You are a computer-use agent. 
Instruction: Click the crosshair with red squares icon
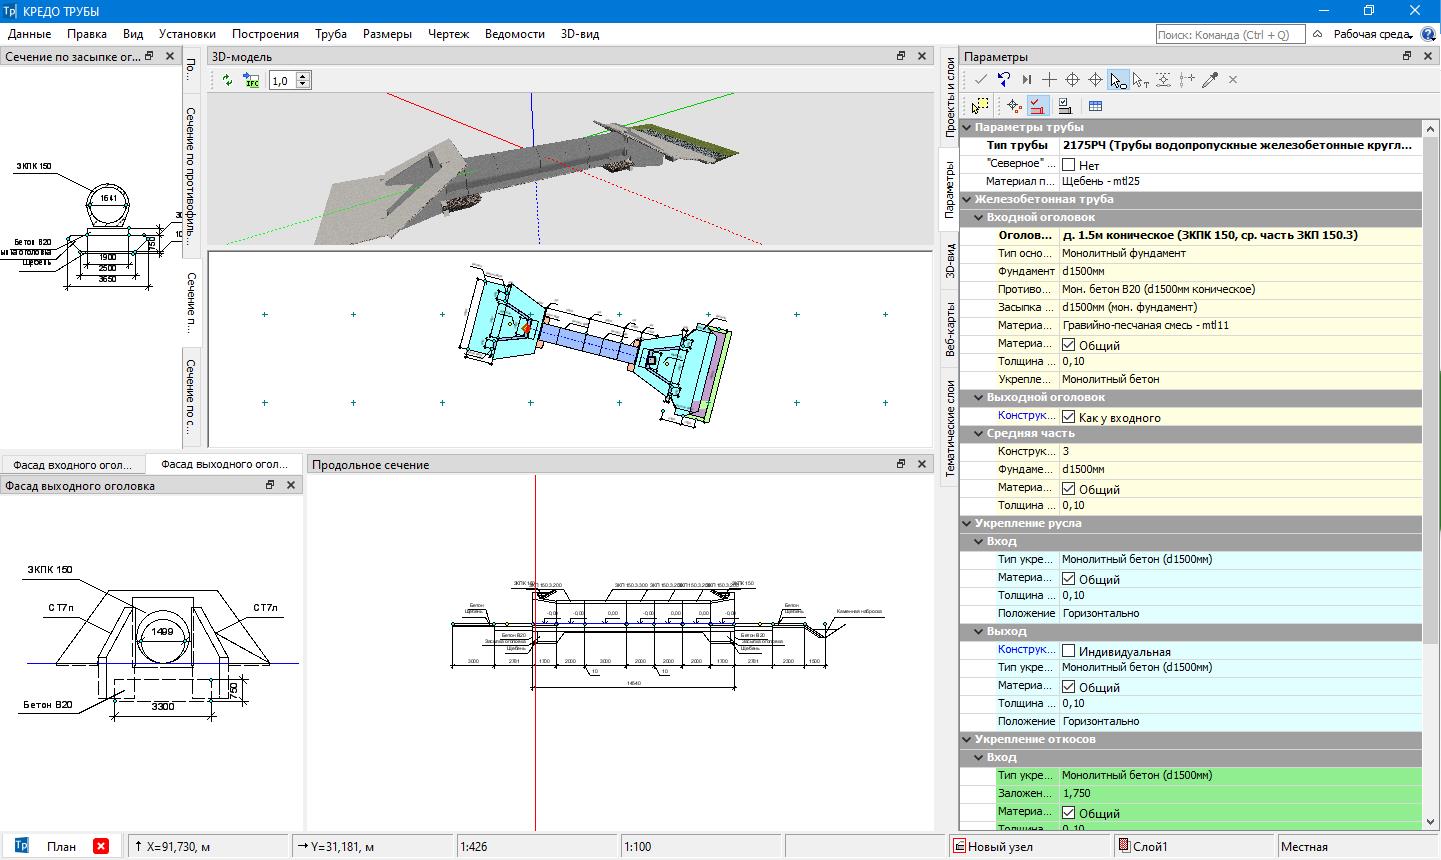(1015, 105)
